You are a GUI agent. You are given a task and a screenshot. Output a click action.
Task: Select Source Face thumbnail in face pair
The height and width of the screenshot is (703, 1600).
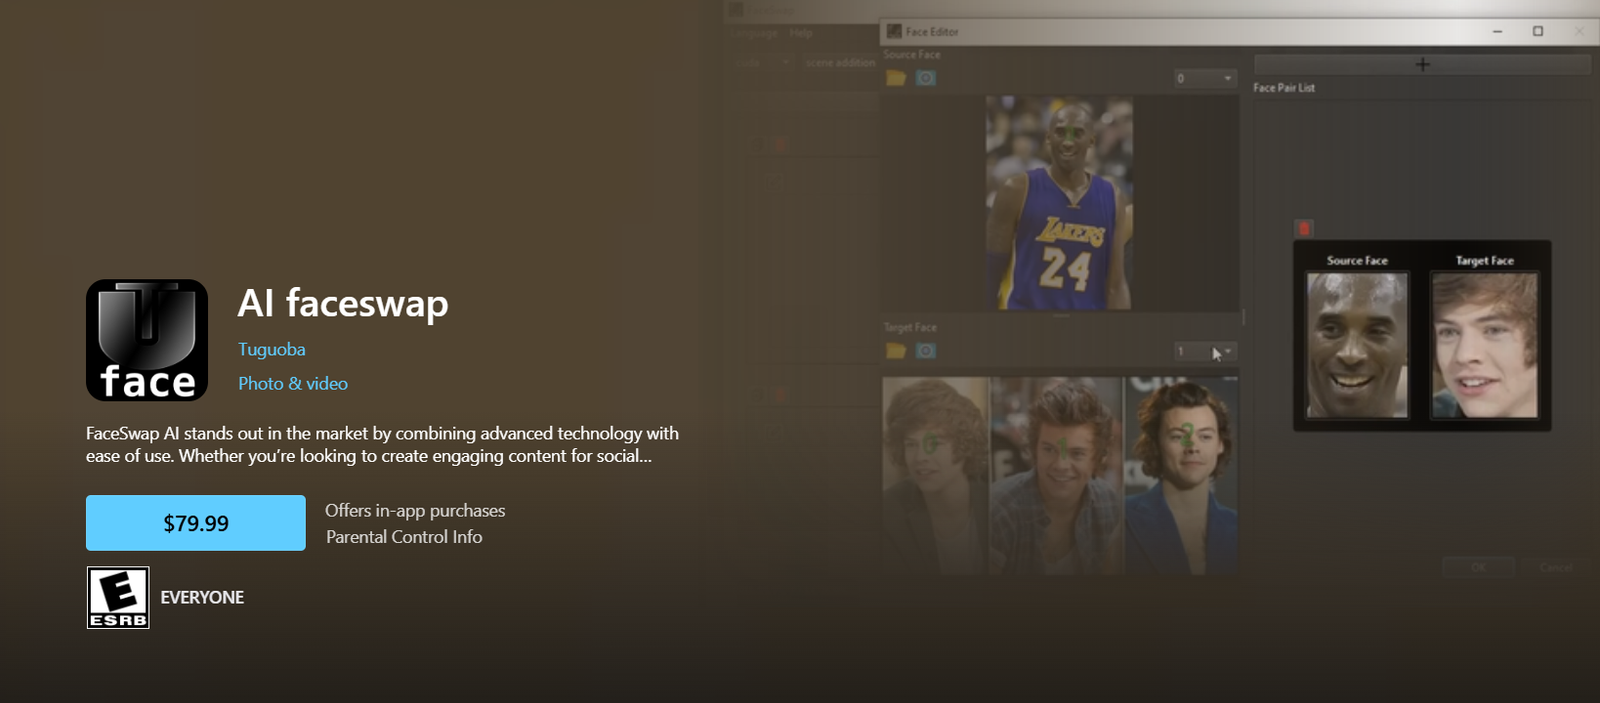(x=1357, y=345)
